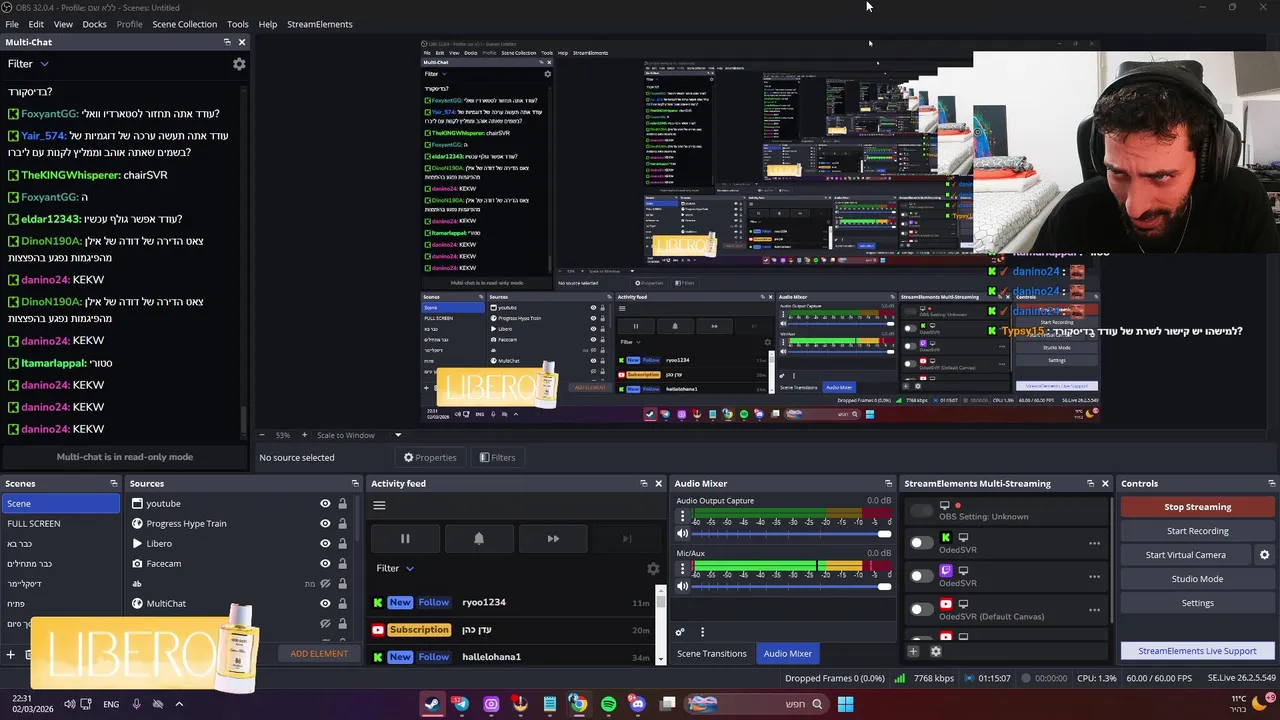
Task: Switch to Scene Transitions tab
Action: click(x=712, y=654)
